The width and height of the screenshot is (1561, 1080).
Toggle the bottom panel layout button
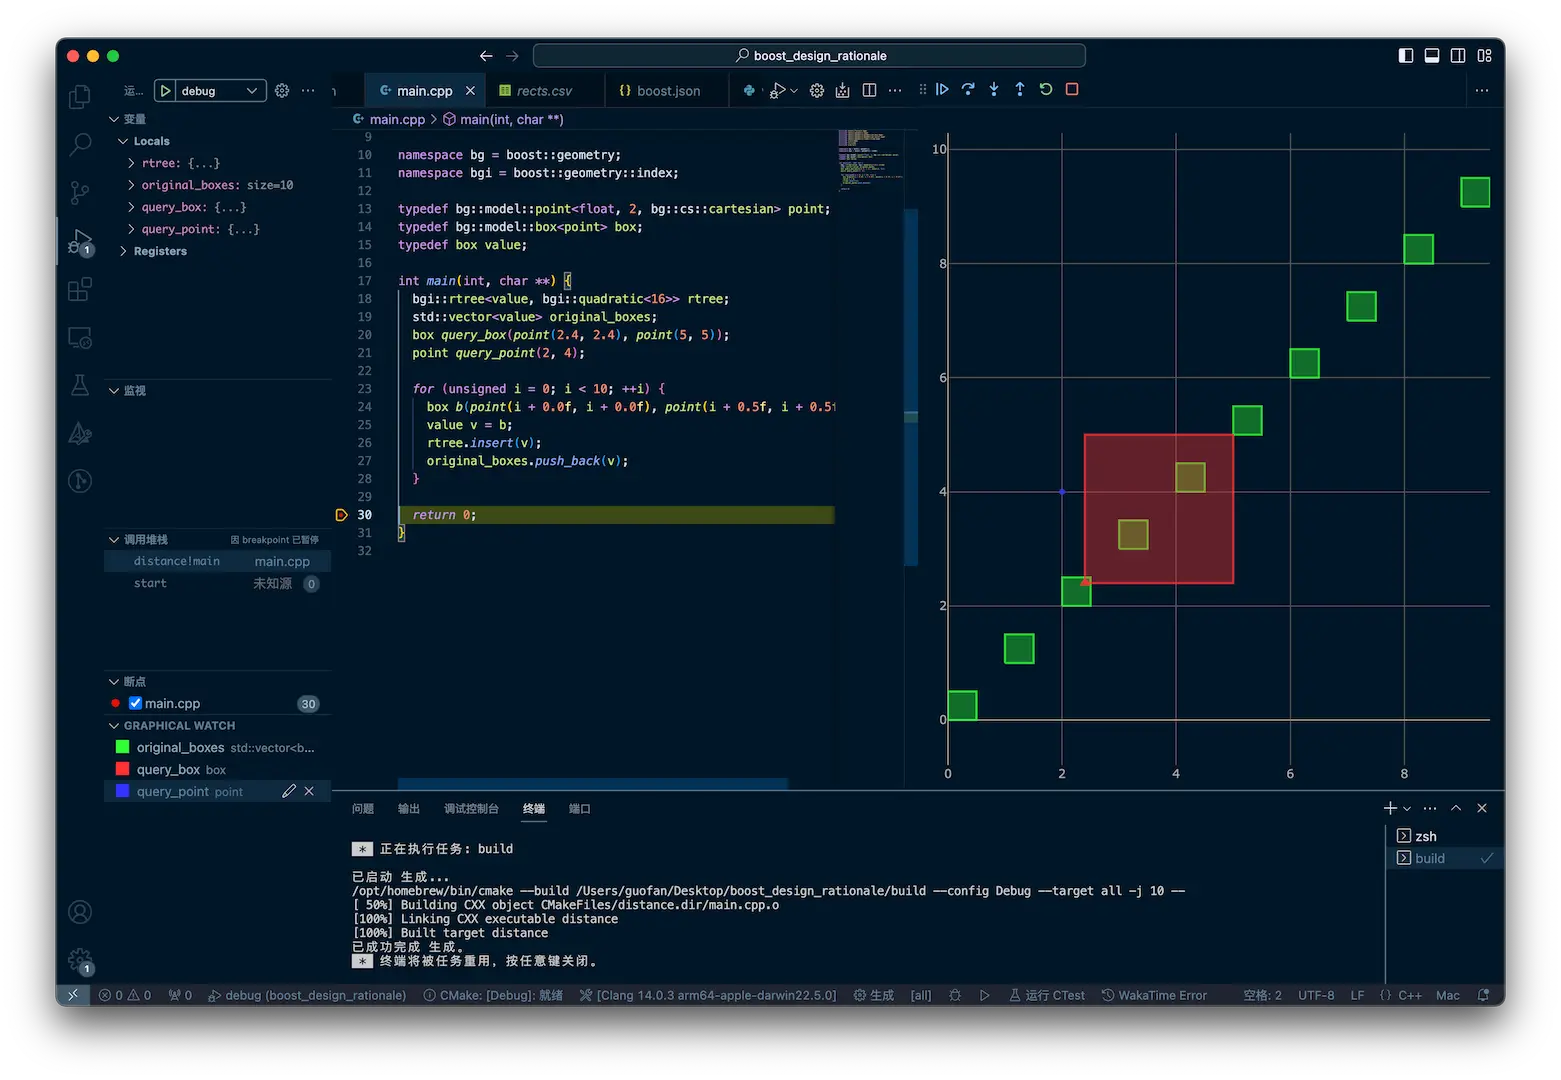click(x=1432, y=56)
